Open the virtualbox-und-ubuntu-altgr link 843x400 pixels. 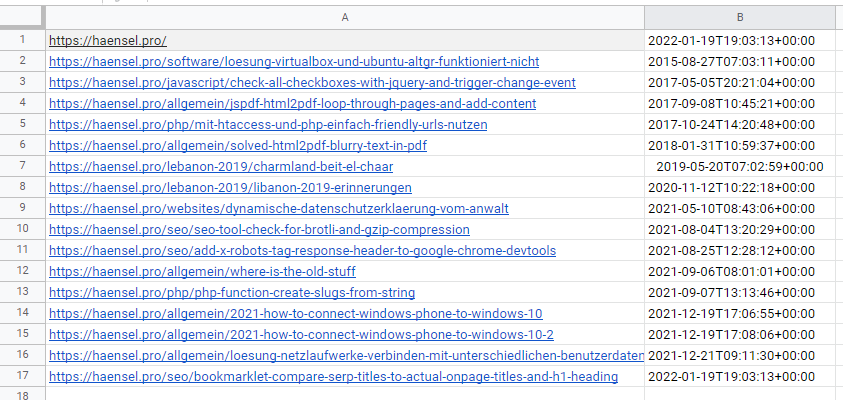point(294,61)
